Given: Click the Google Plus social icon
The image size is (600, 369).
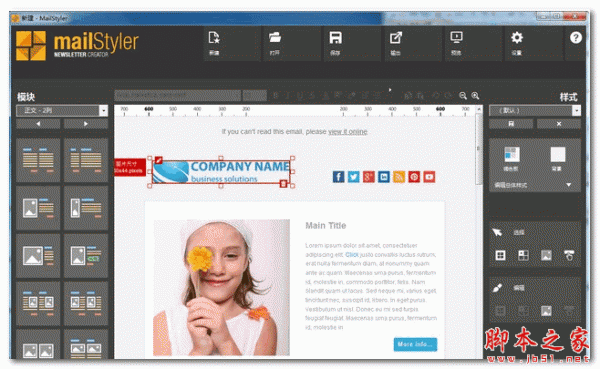Looking at the screenshot, I should click(x=368, y=177).
